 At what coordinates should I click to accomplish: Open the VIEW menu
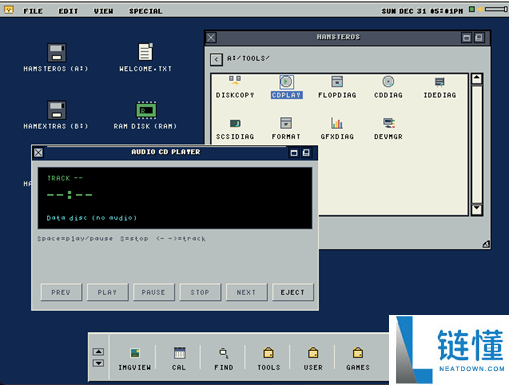tap(103, 11)
